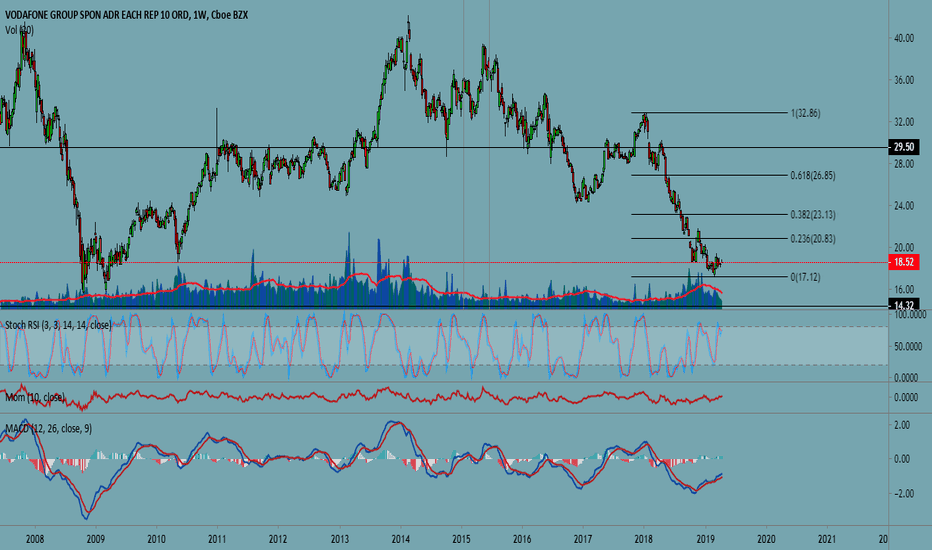Select the -2.00 MACD scale value
Viewport: 932px width, 550px height.
902,494
